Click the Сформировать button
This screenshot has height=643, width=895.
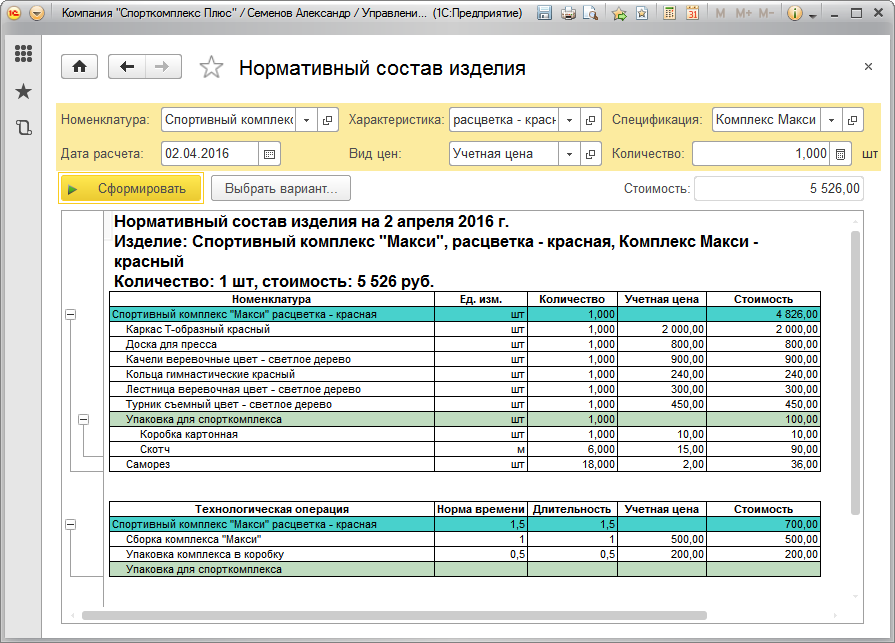point(131,189)
